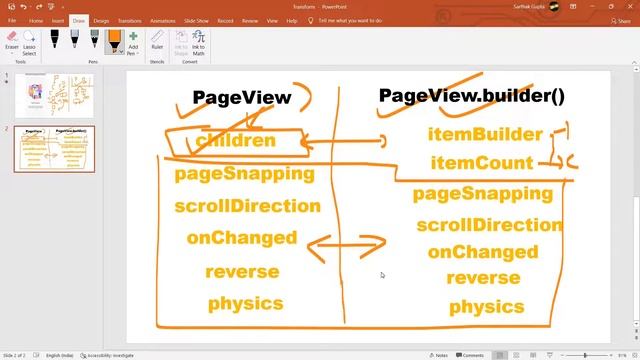Collapse the ribbon with the chevron
This screenshot has width=640, height=360.
point(634,62)
